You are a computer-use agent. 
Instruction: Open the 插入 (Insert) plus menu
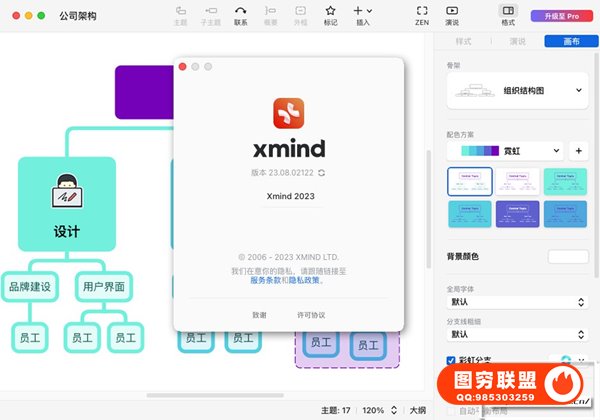point(362,15)
